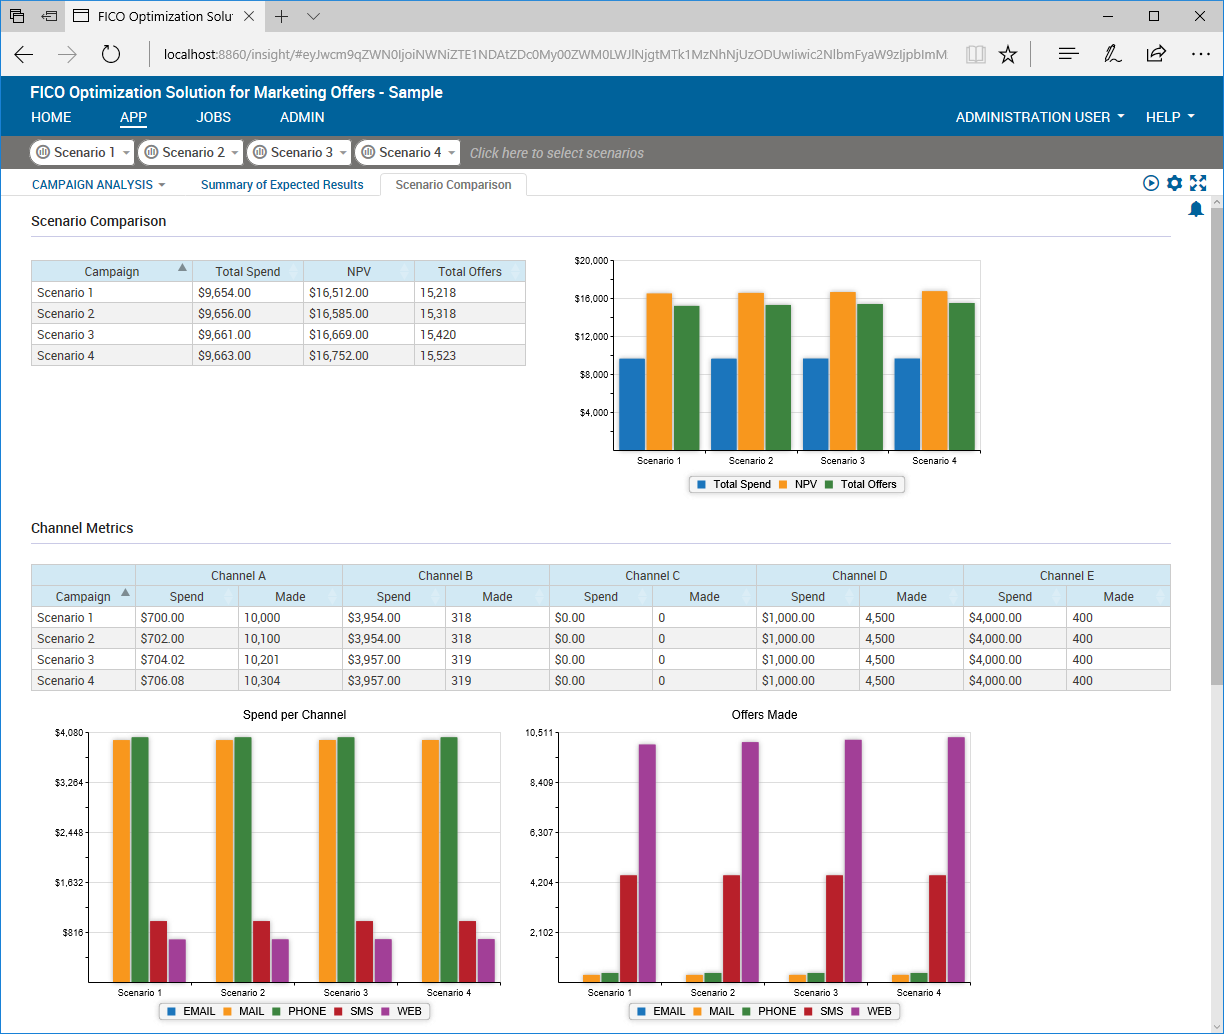Expand the Scenario 1 pill dropdown arrow
This screenshot has width=1224, height=1034.
126,153
